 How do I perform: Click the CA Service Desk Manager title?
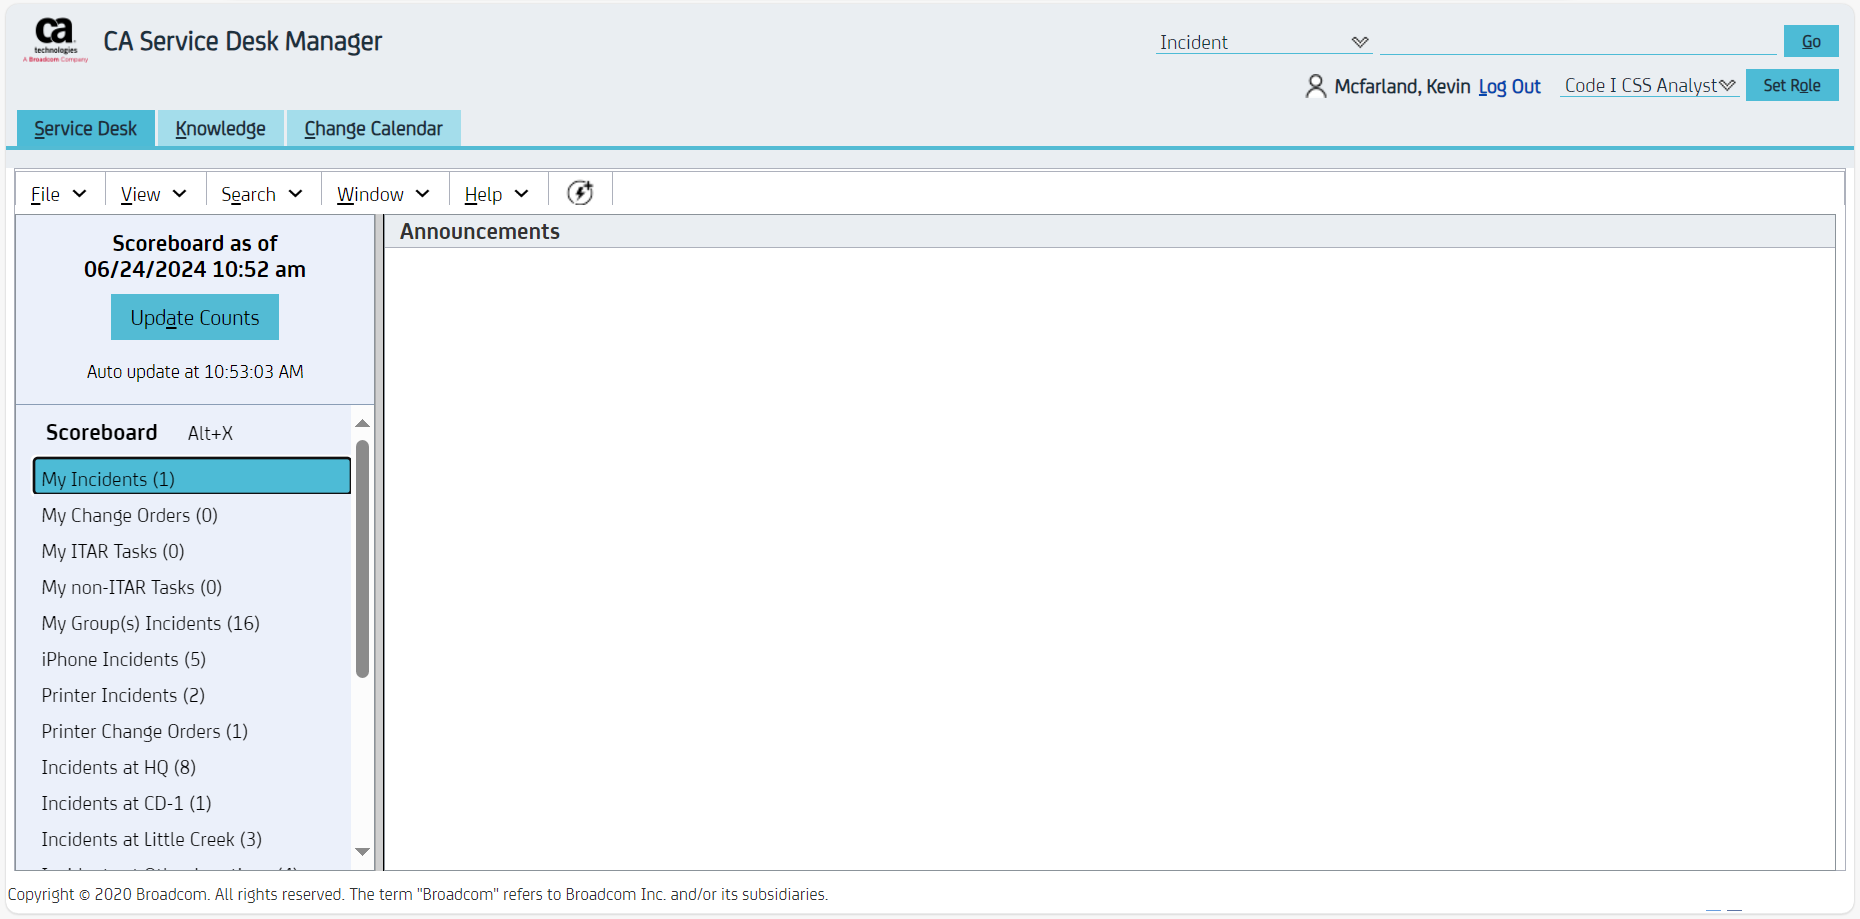point(243,41)
